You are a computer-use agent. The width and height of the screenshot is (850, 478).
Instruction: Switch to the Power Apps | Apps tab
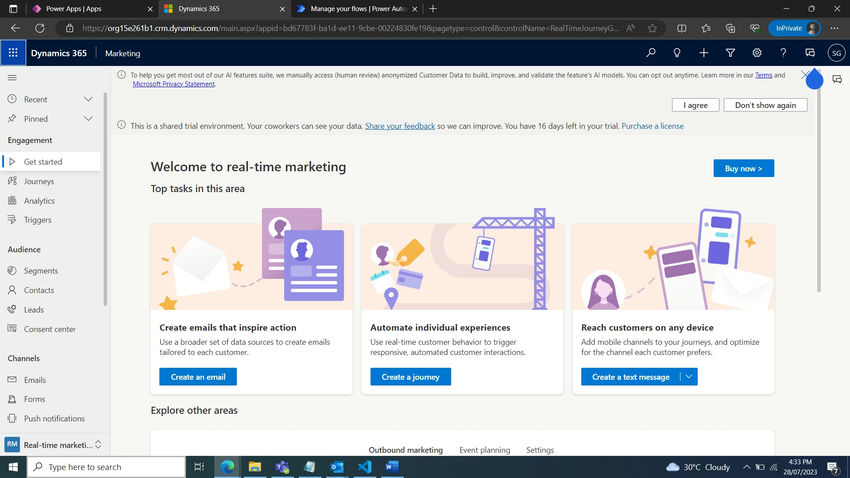(x=91, y=9)
